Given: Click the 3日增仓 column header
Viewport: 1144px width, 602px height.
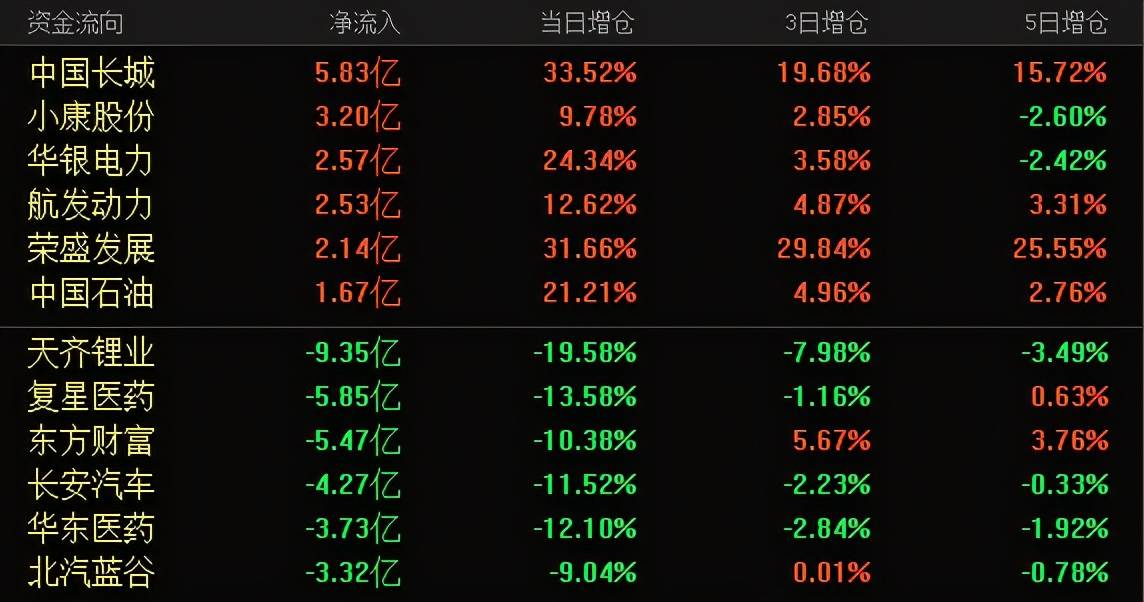Looking at the screenshot, I should click(827, 23).
